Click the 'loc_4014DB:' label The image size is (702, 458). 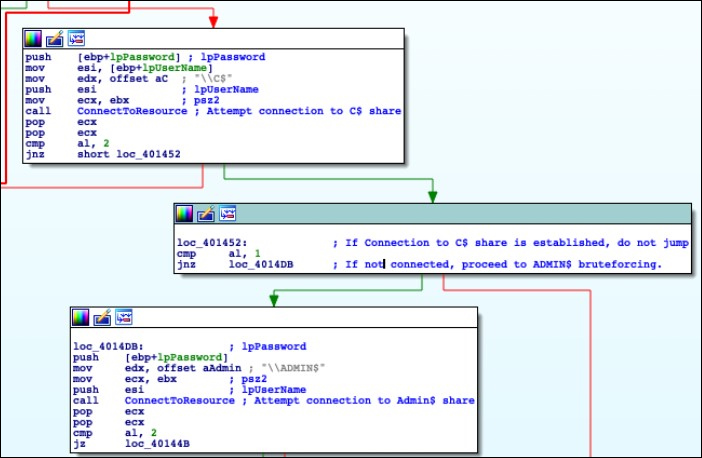[x=108, y=347]
